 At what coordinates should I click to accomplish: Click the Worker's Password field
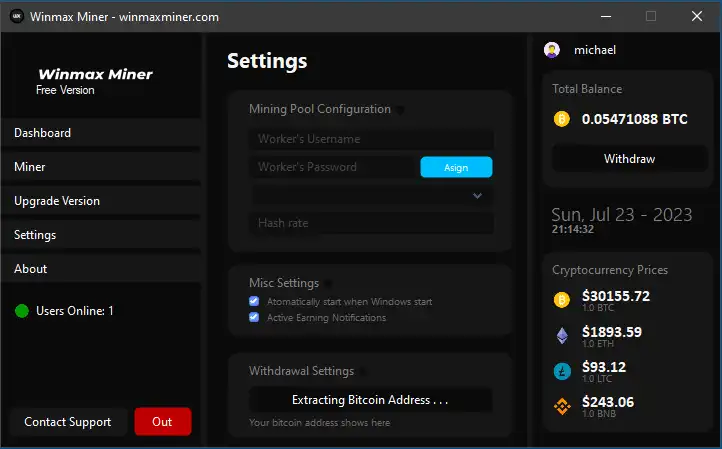coord(332,167)
